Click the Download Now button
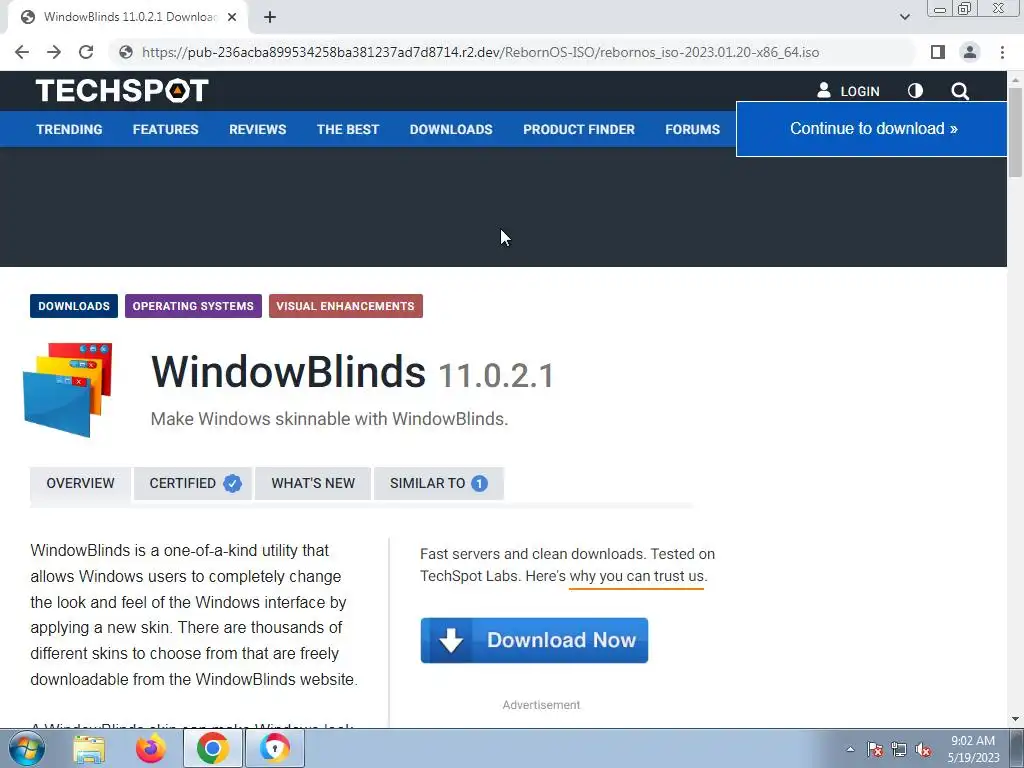The height and width of the screenshot is (768, 1024). pos(534,641)
